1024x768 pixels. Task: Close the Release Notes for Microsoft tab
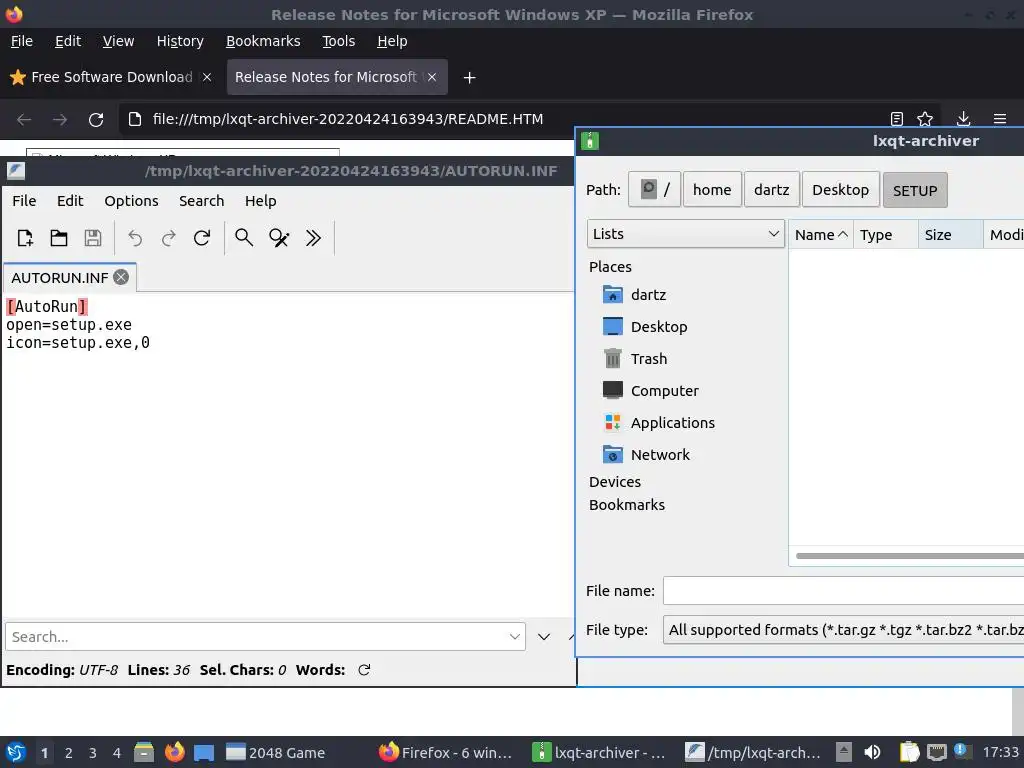432,77
